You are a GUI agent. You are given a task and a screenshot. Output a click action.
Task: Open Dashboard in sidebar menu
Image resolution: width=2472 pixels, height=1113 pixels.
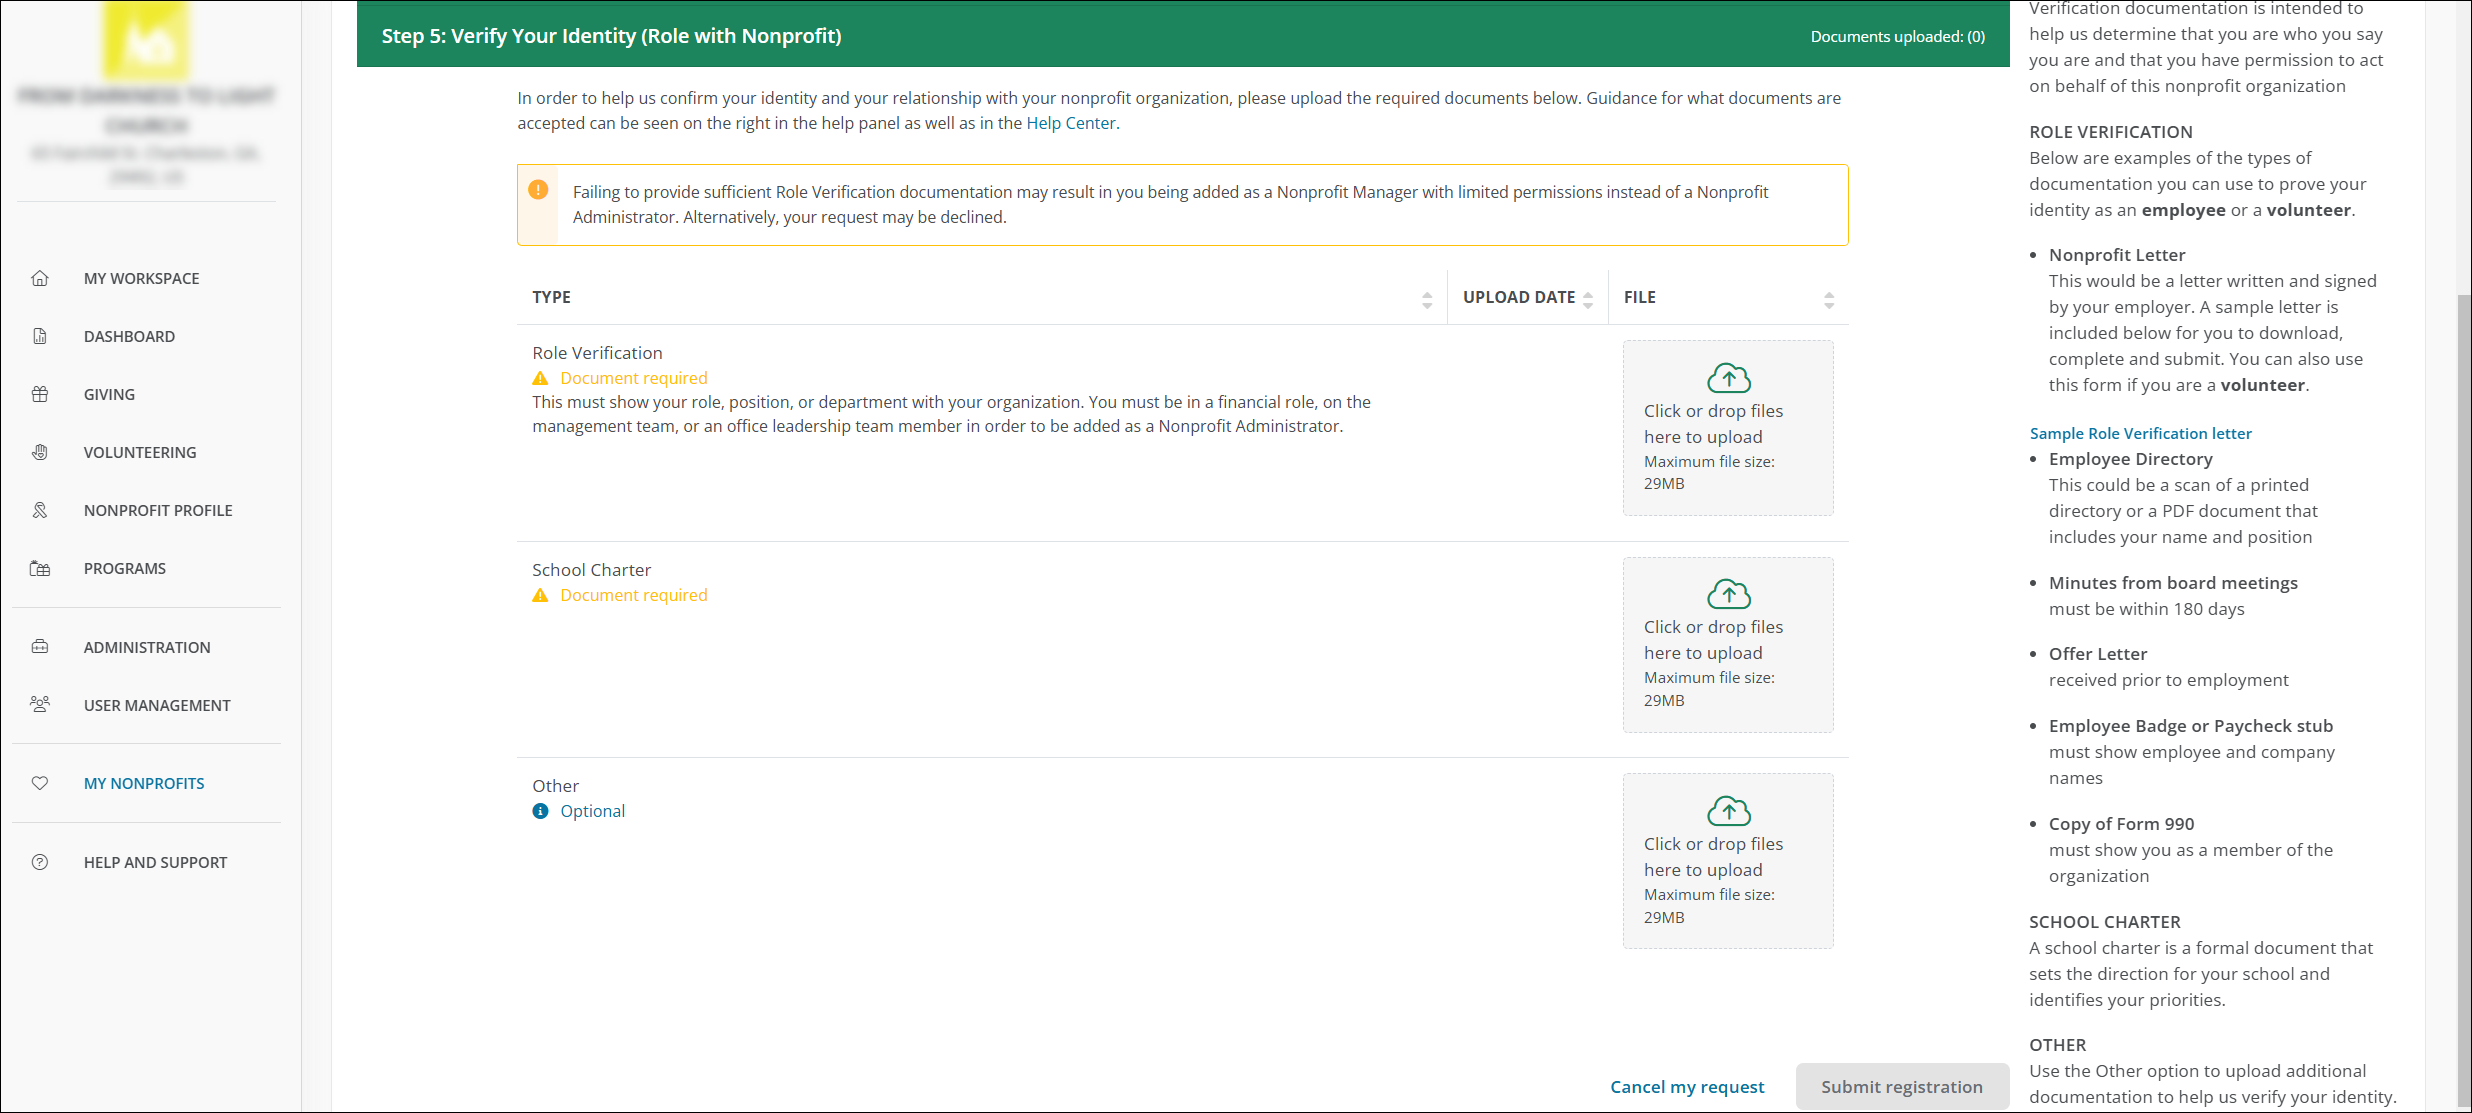coord(129,336)
